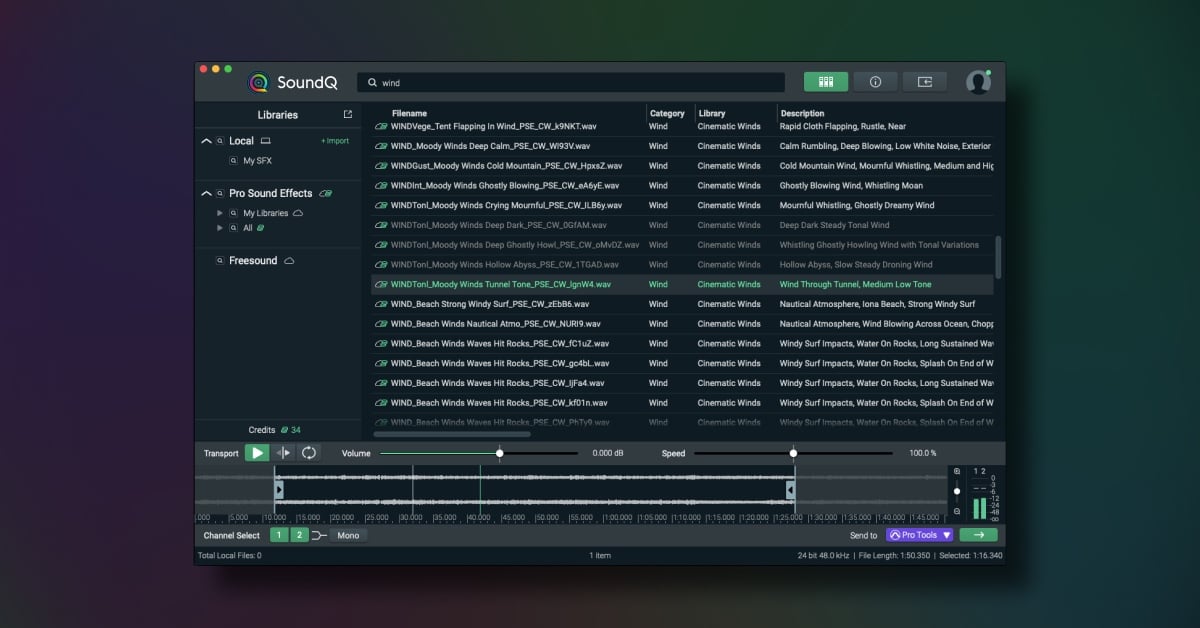Viewport: 1200px width, 628px height.
Task: Click the info icon in the top toolbar
Action: point(876,82)
